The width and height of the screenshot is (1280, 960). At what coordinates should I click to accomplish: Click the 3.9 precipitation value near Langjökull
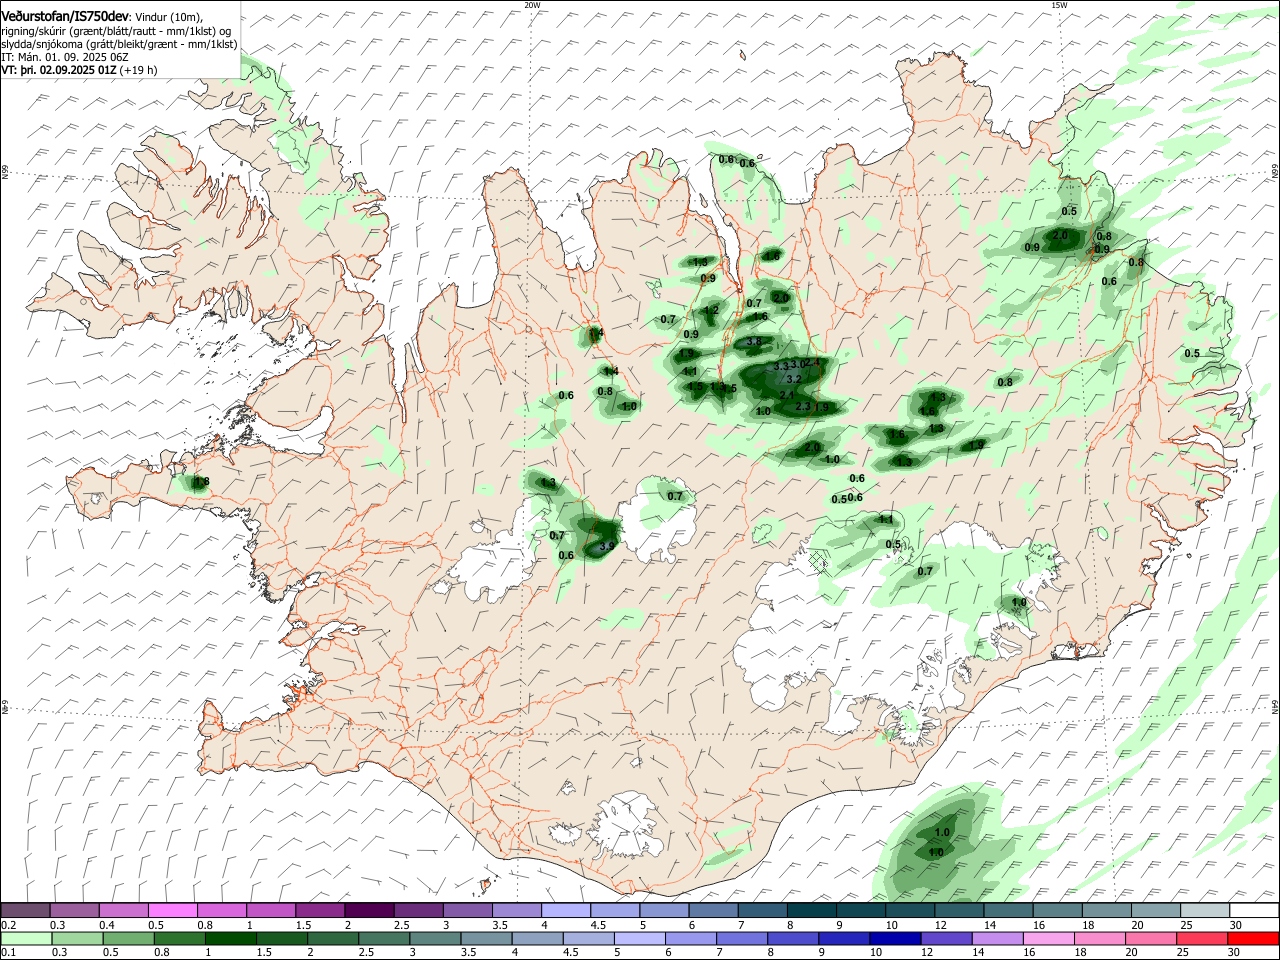click(607, 547)
